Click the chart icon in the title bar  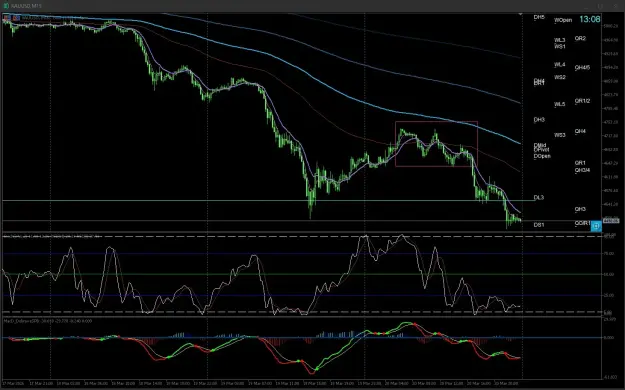6,6
